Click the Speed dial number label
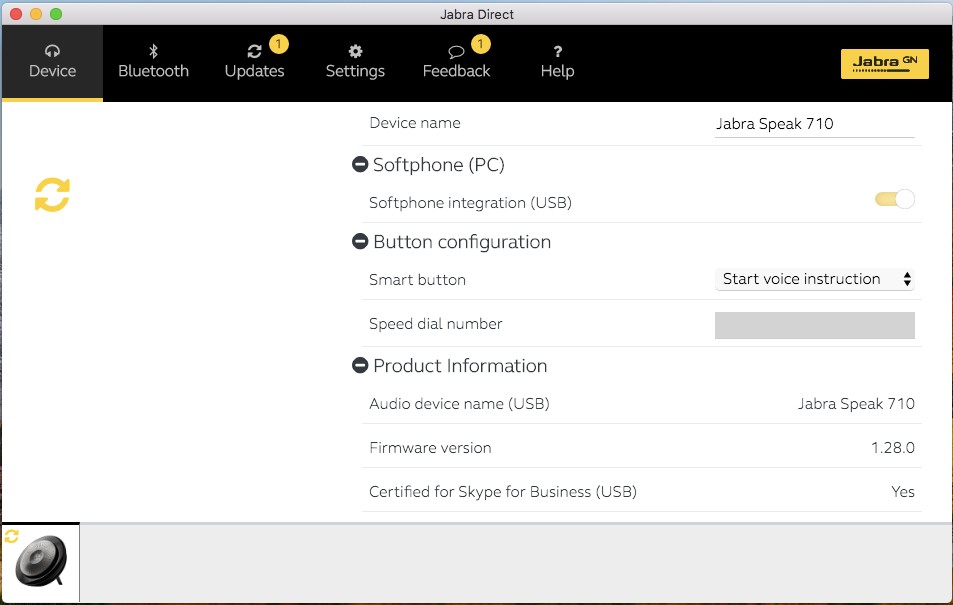953x605 pixels. tap(436, 323)
